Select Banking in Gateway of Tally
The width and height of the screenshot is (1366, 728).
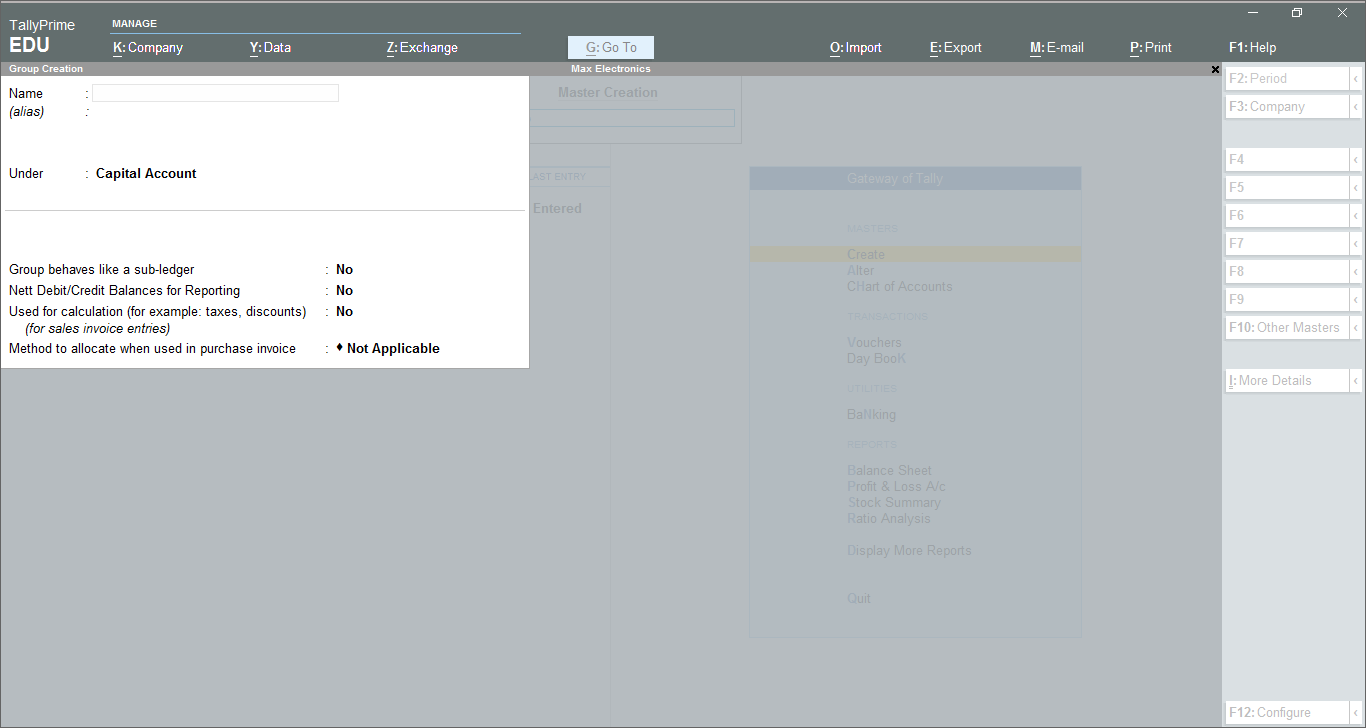872,414
